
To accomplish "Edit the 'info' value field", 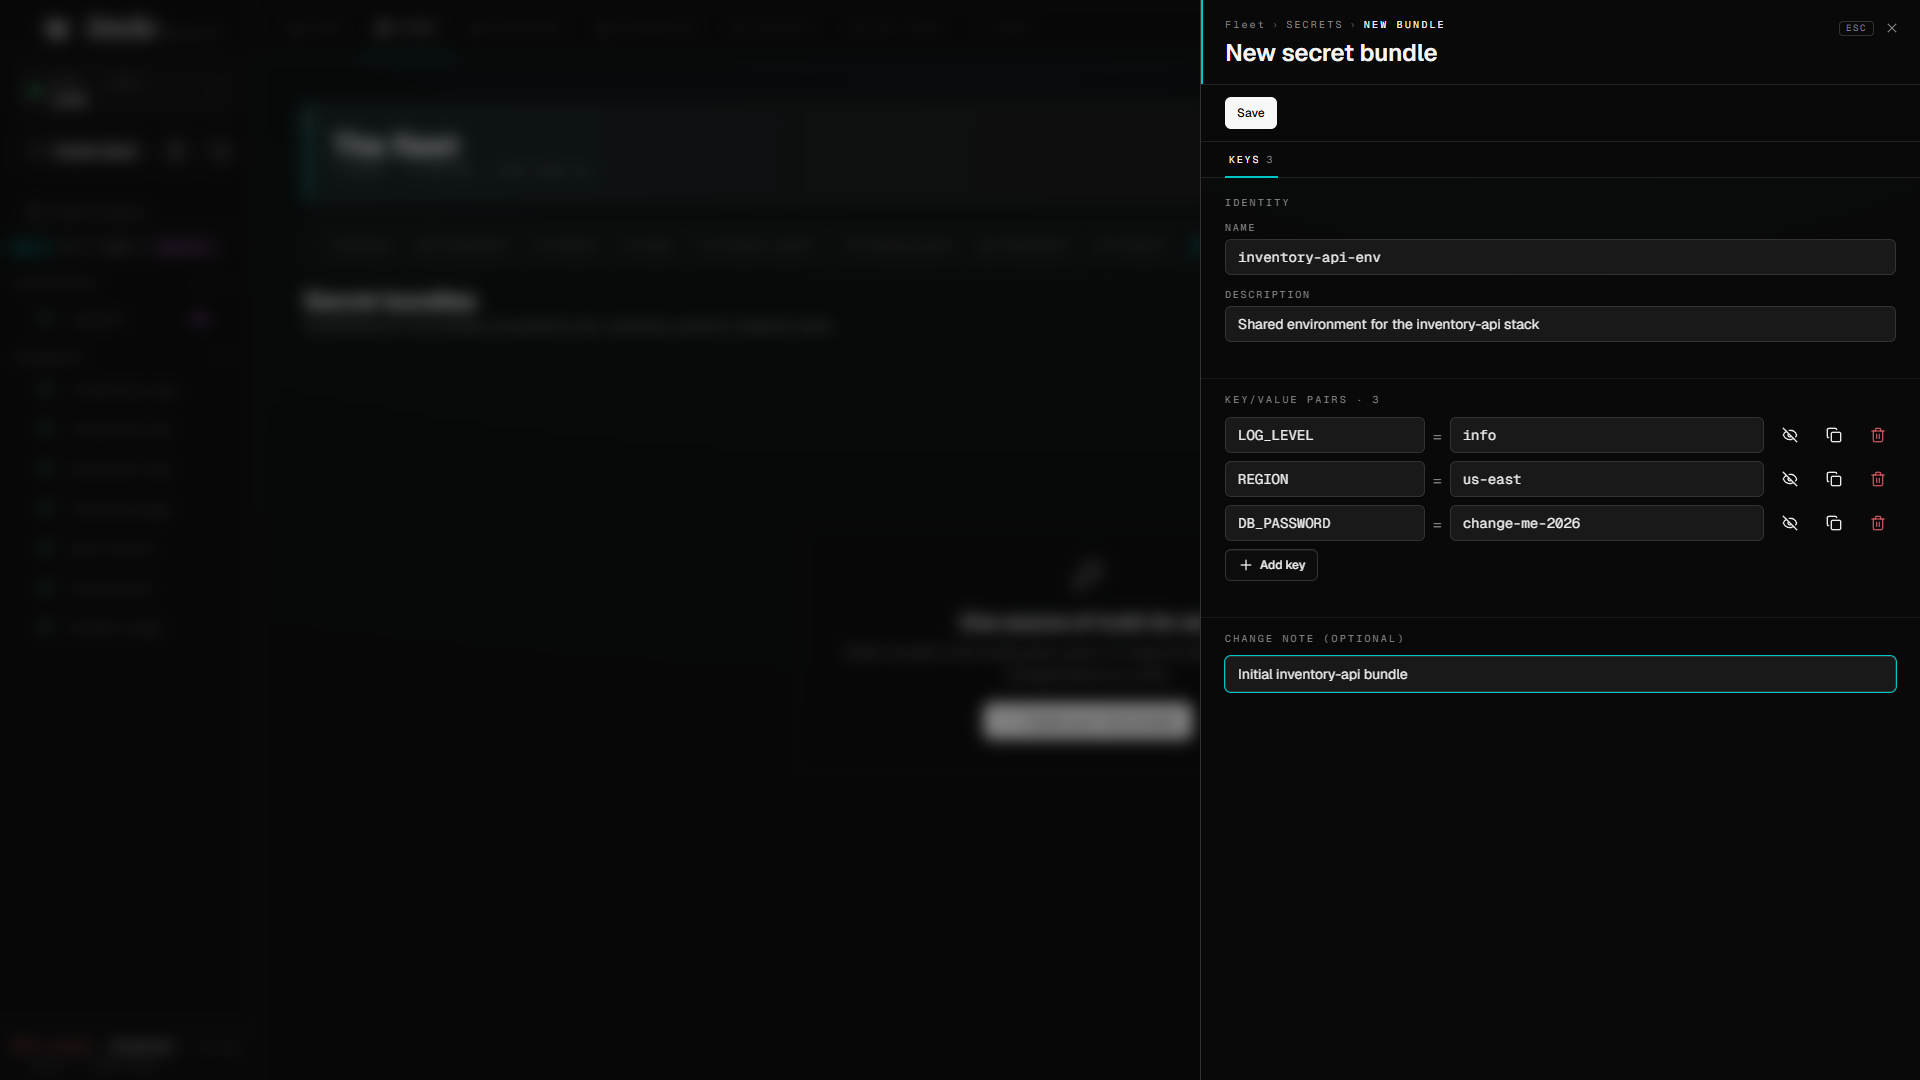I will (1607, 436).
